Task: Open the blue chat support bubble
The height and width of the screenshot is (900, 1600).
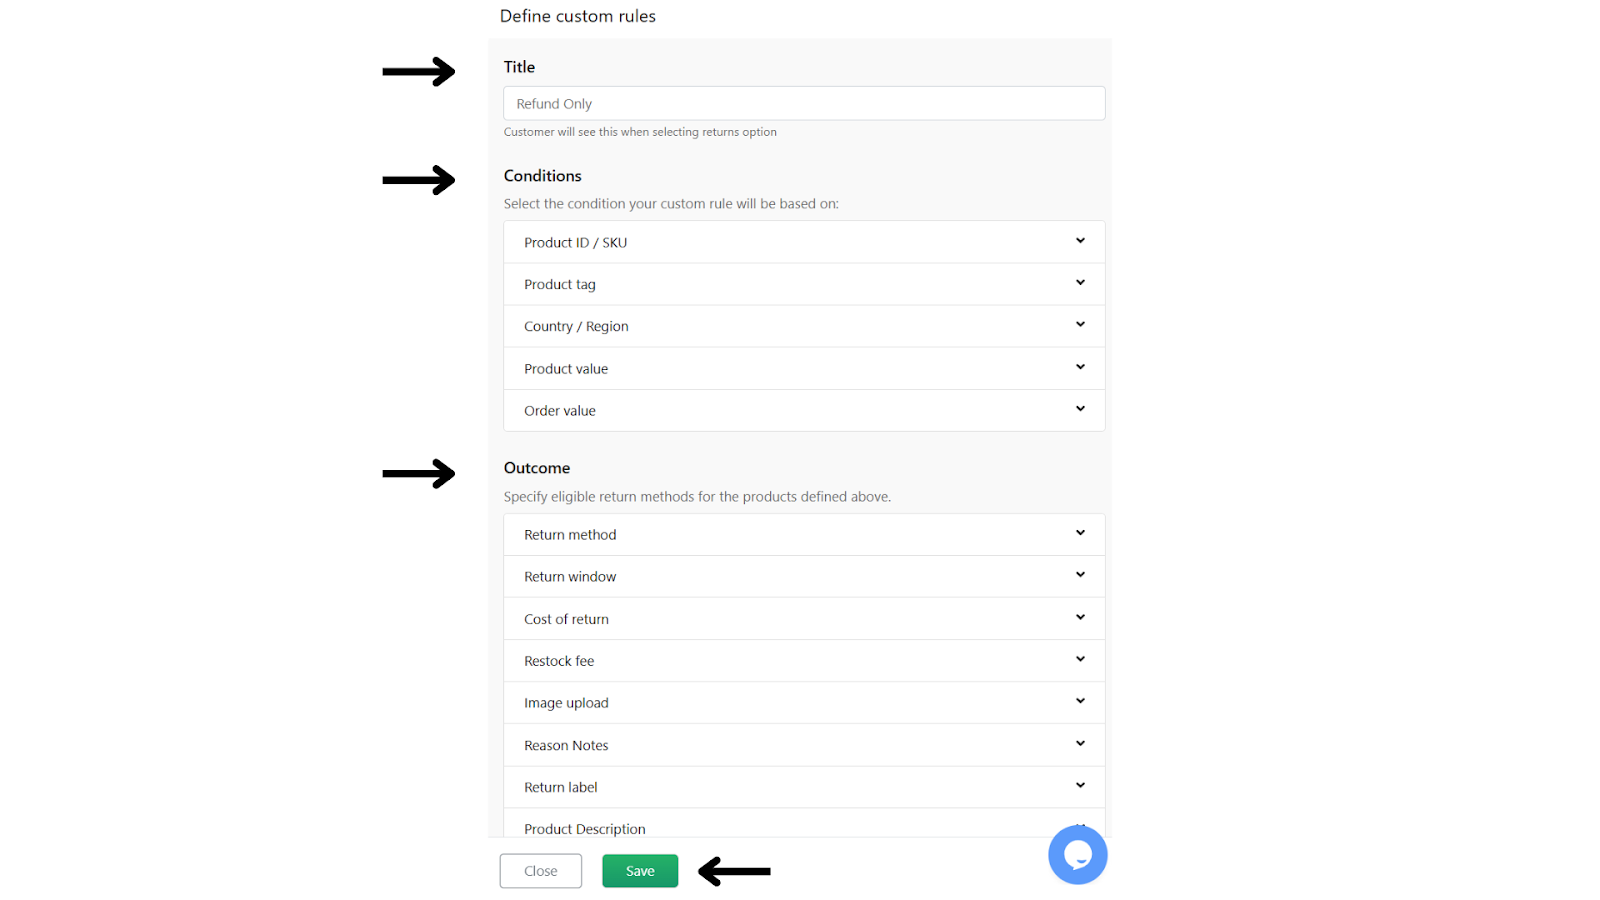Action: [1077, 855]
